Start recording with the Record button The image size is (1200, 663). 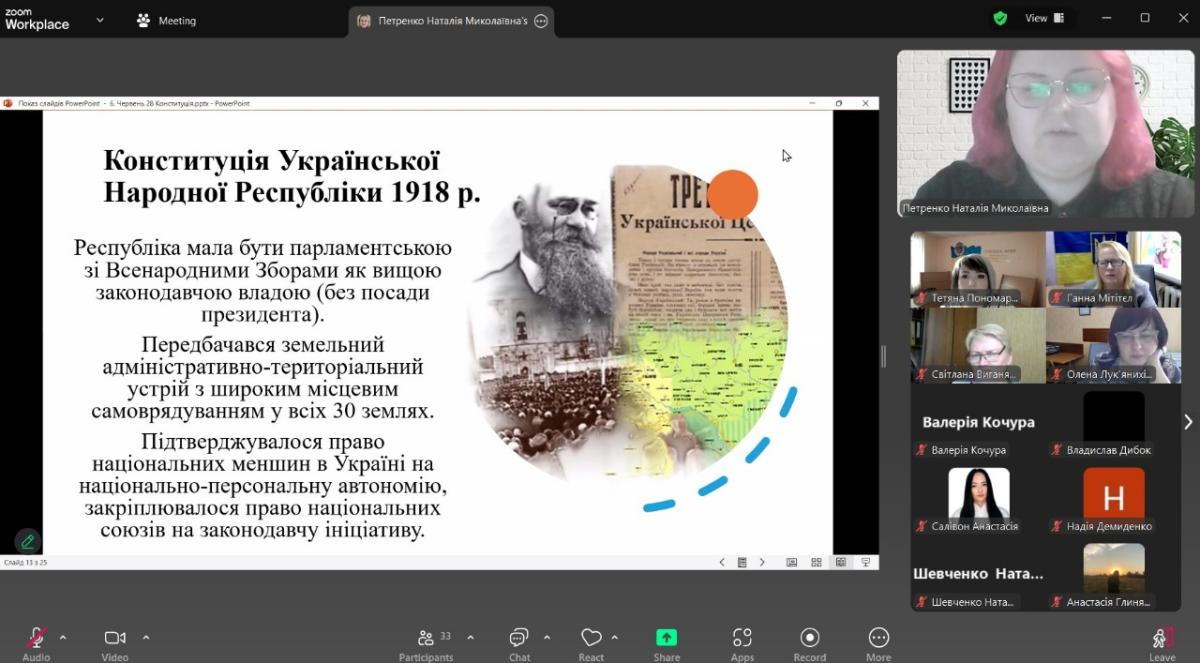point(809,639)
